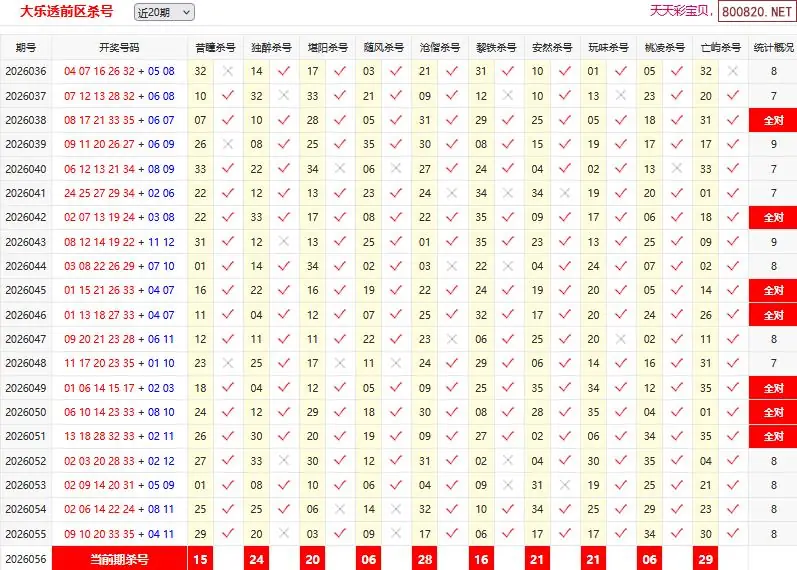Click the red checkmark beside 14 in row 2026036
The image size is (797, 570).
[x=284, y=71]
